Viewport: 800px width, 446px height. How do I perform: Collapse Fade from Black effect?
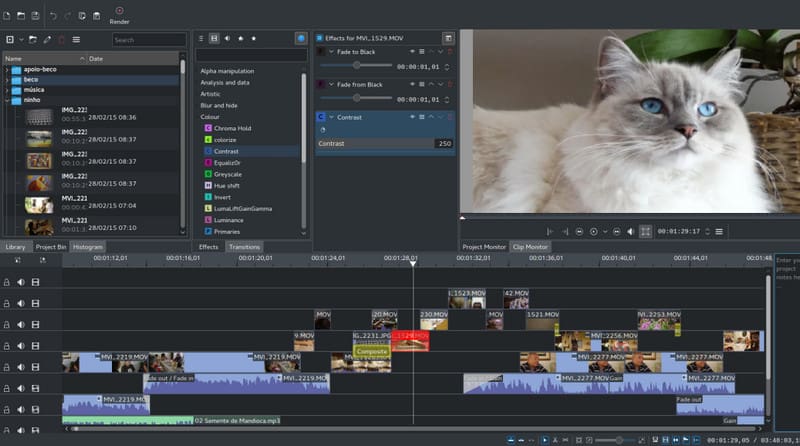(331, 84)
